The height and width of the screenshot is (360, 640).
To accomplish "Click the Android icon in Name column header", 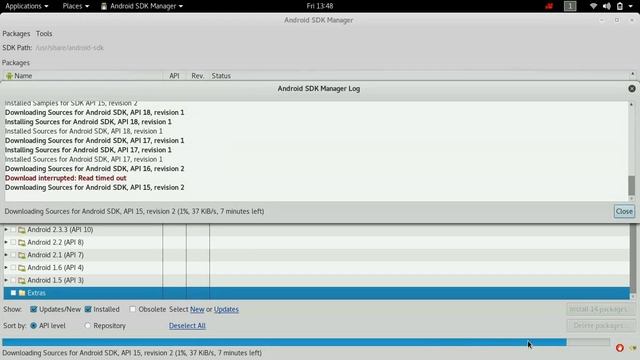I will coord(9,76).
